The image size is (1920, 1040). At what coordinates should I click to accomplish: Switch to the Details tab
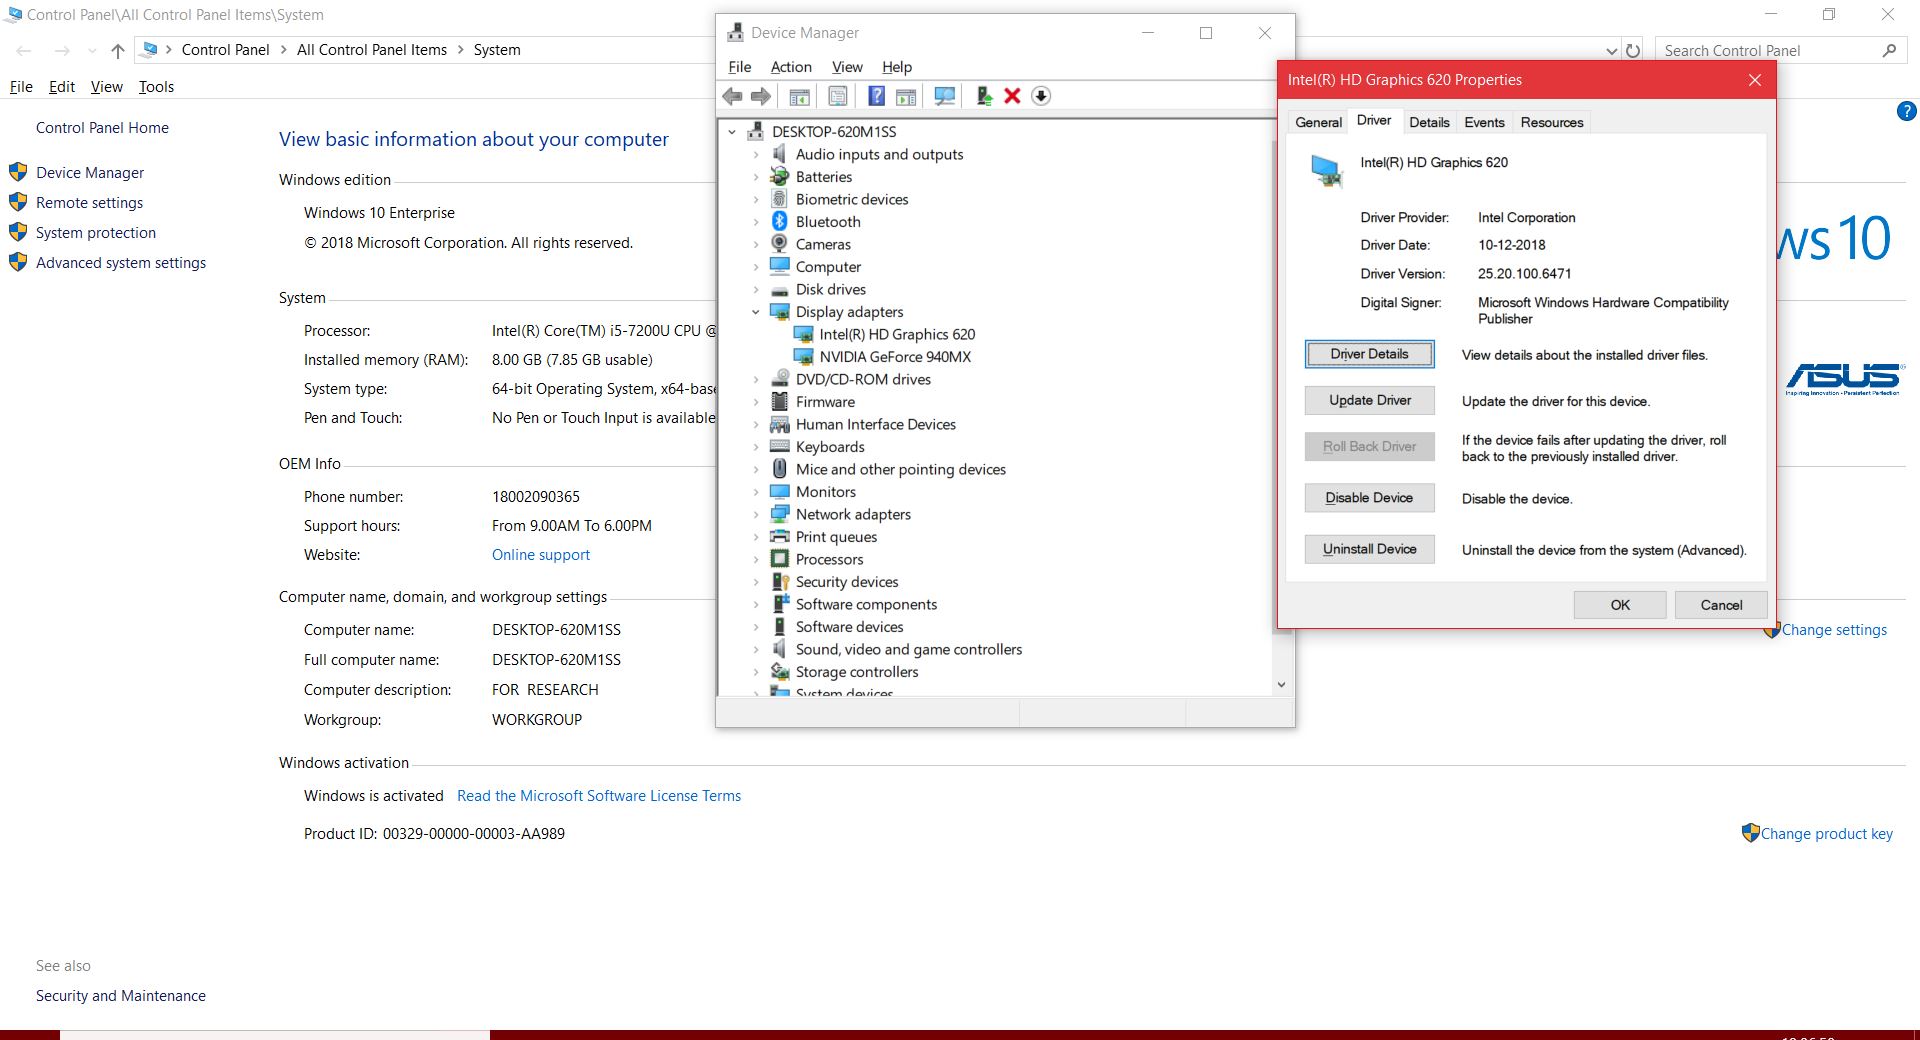1429,122
